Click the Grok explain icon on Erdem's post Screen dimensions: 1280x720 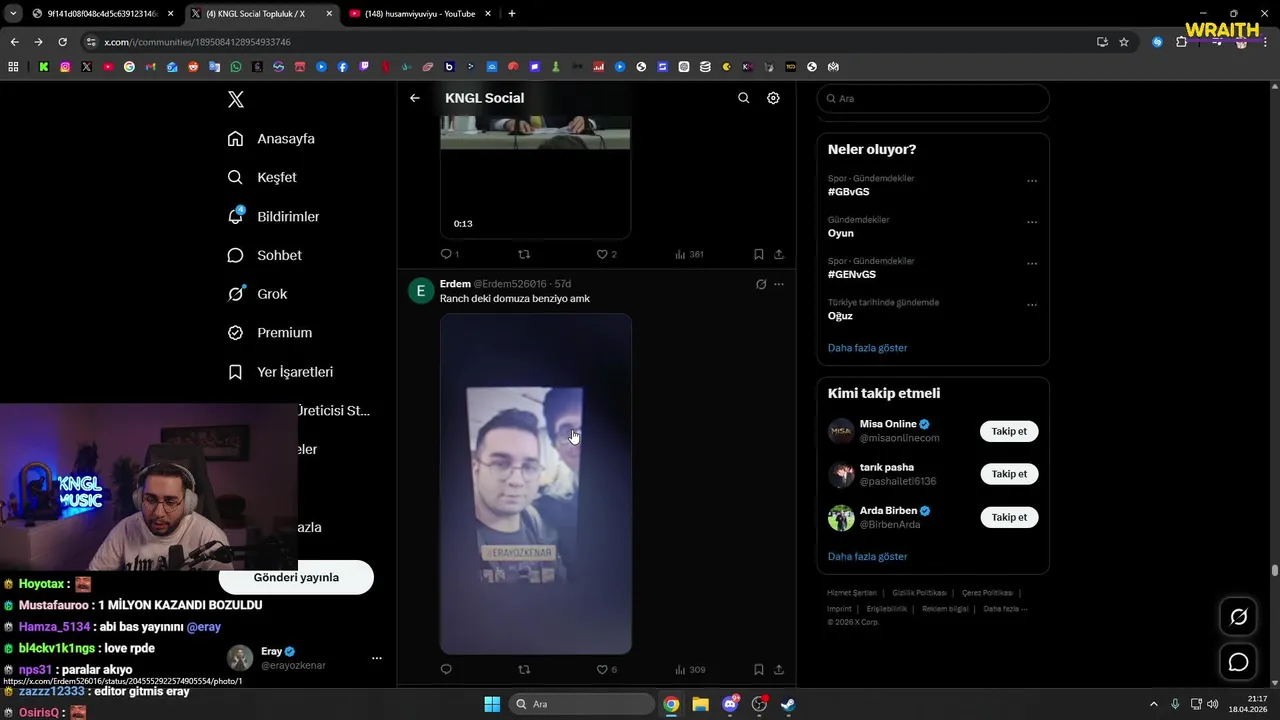pos(761,284)
